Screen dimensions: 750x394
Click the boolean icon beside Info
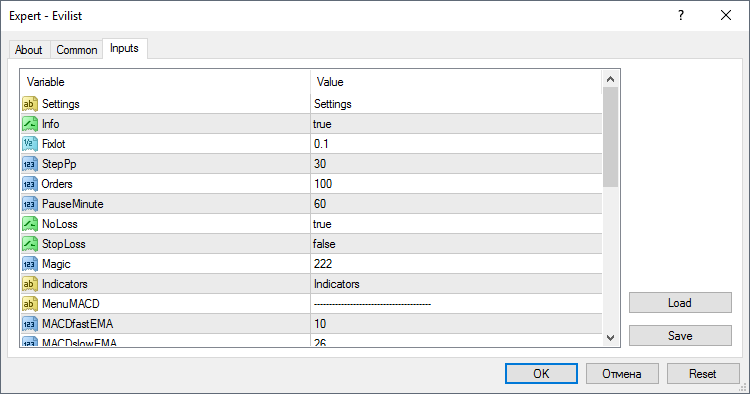[30, 124]
